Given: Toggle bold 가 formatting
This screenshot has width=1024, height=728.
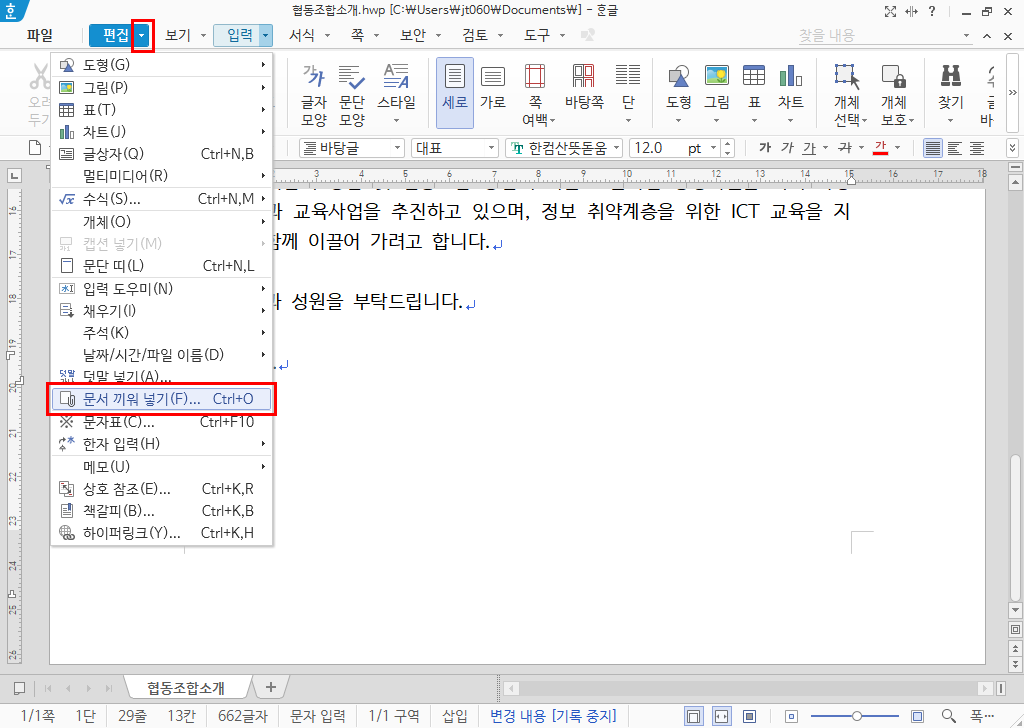Looking at the screenshot, I should (765, 148).
